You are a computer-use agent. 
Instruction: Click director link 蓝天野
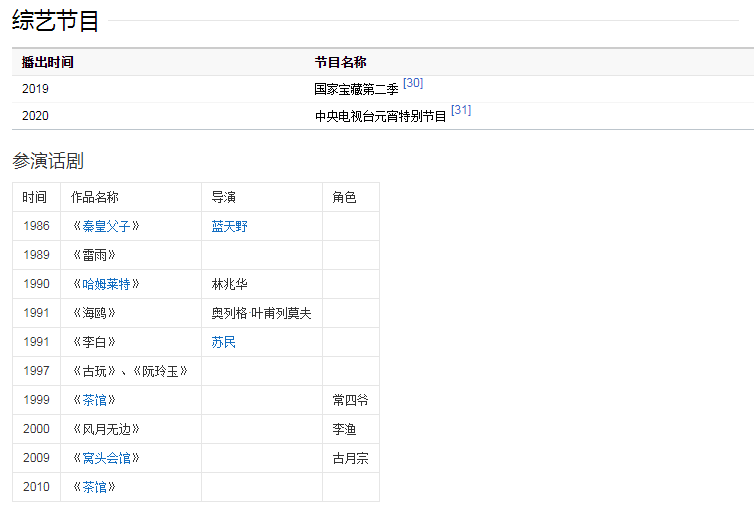229,226
